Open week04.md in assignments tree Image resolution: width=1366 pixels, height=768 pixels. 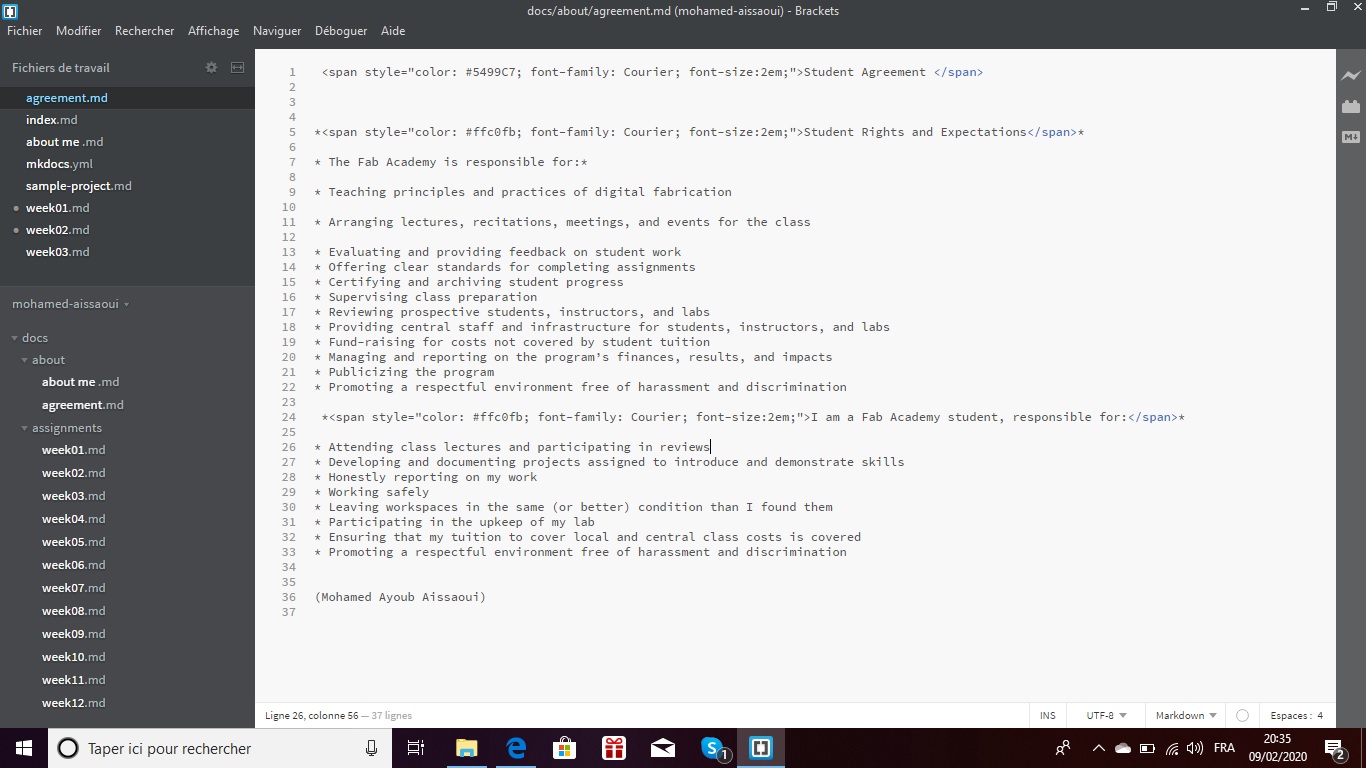pos(73,519)
